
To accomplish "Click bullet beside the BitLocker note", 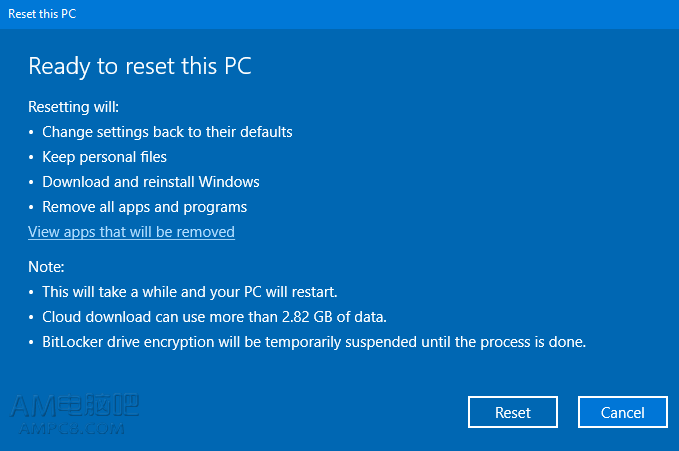I will pos(31,342).
